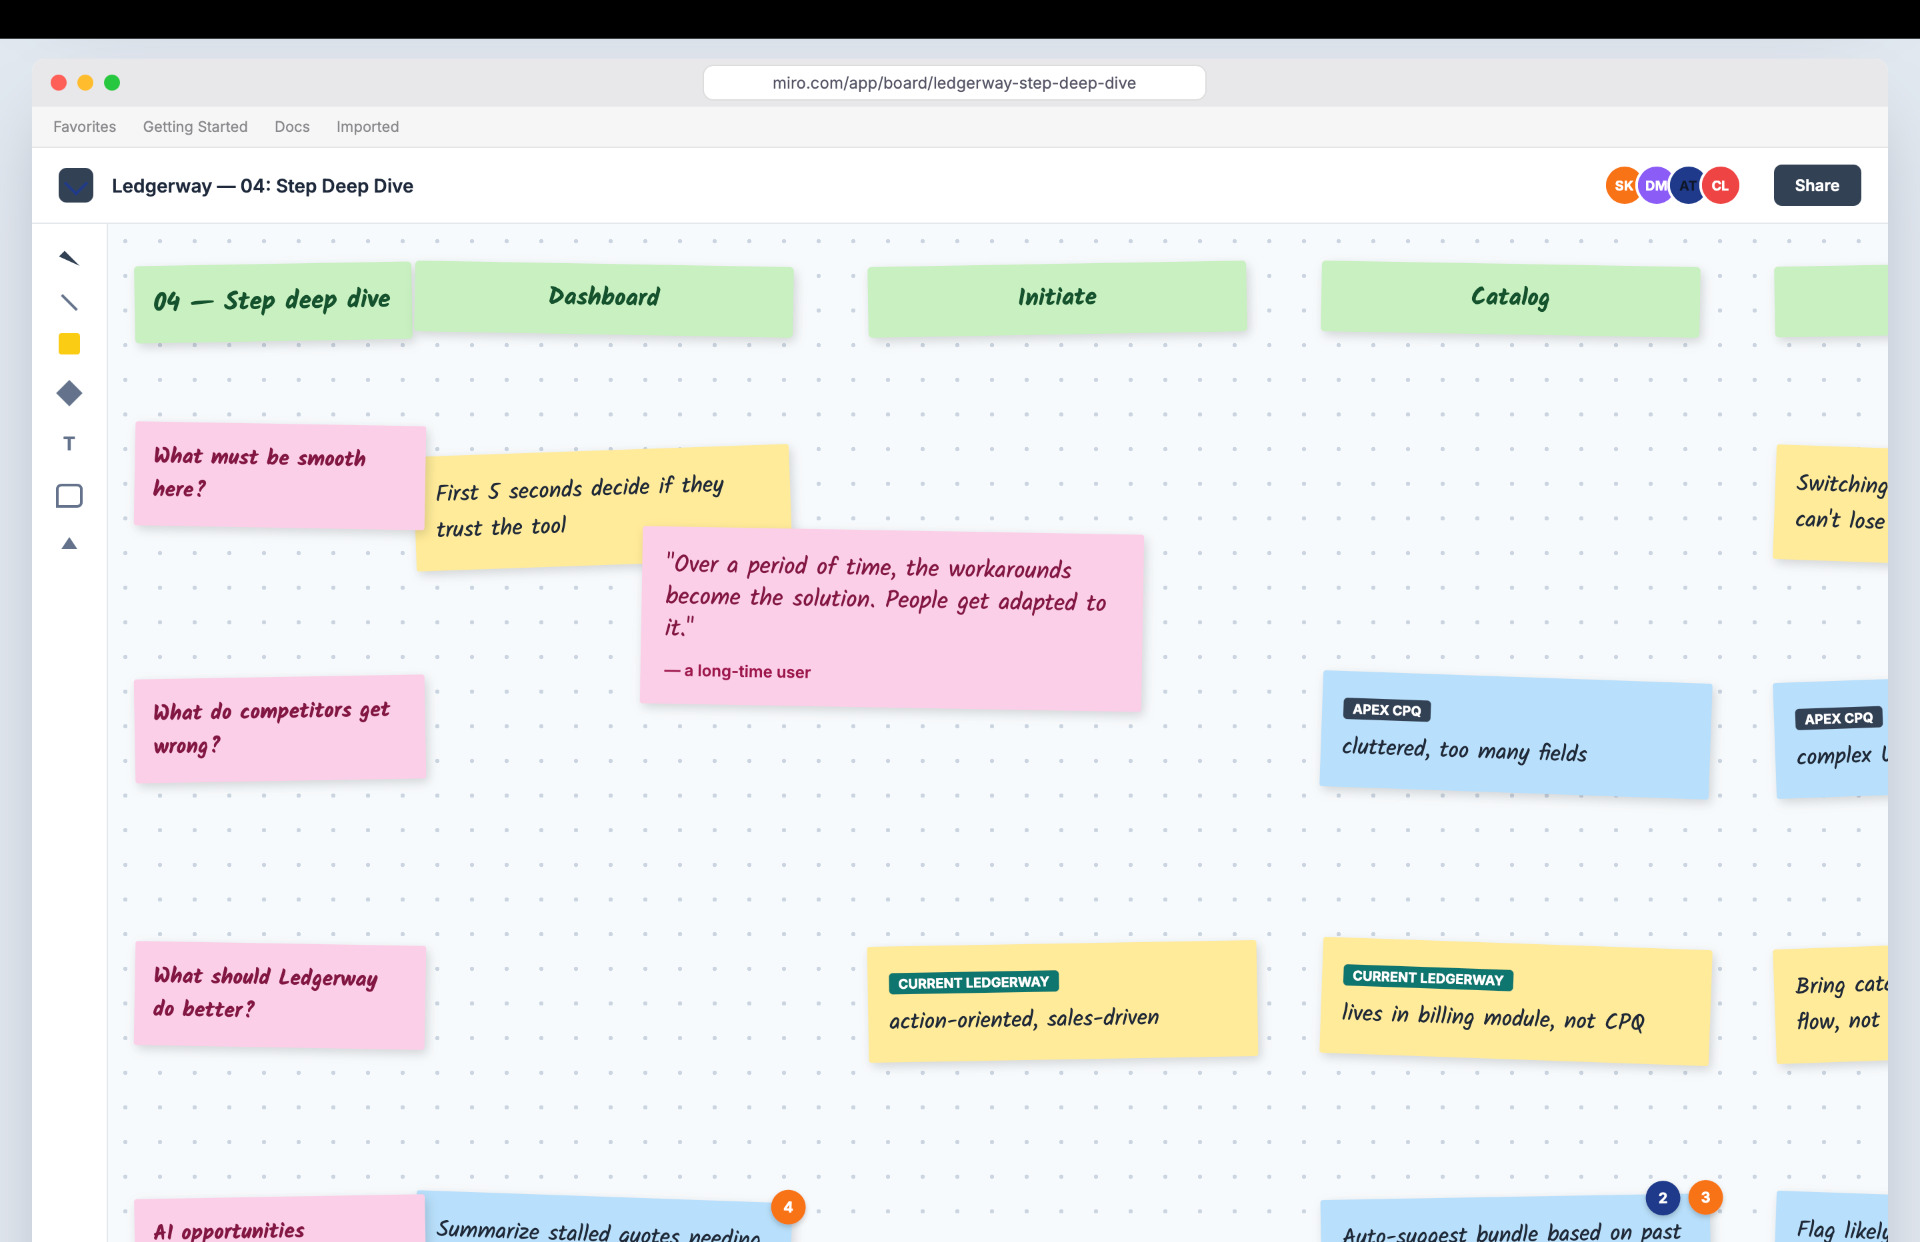Select the 'Bring cat...' note at right edge

pos(1831,1004)
